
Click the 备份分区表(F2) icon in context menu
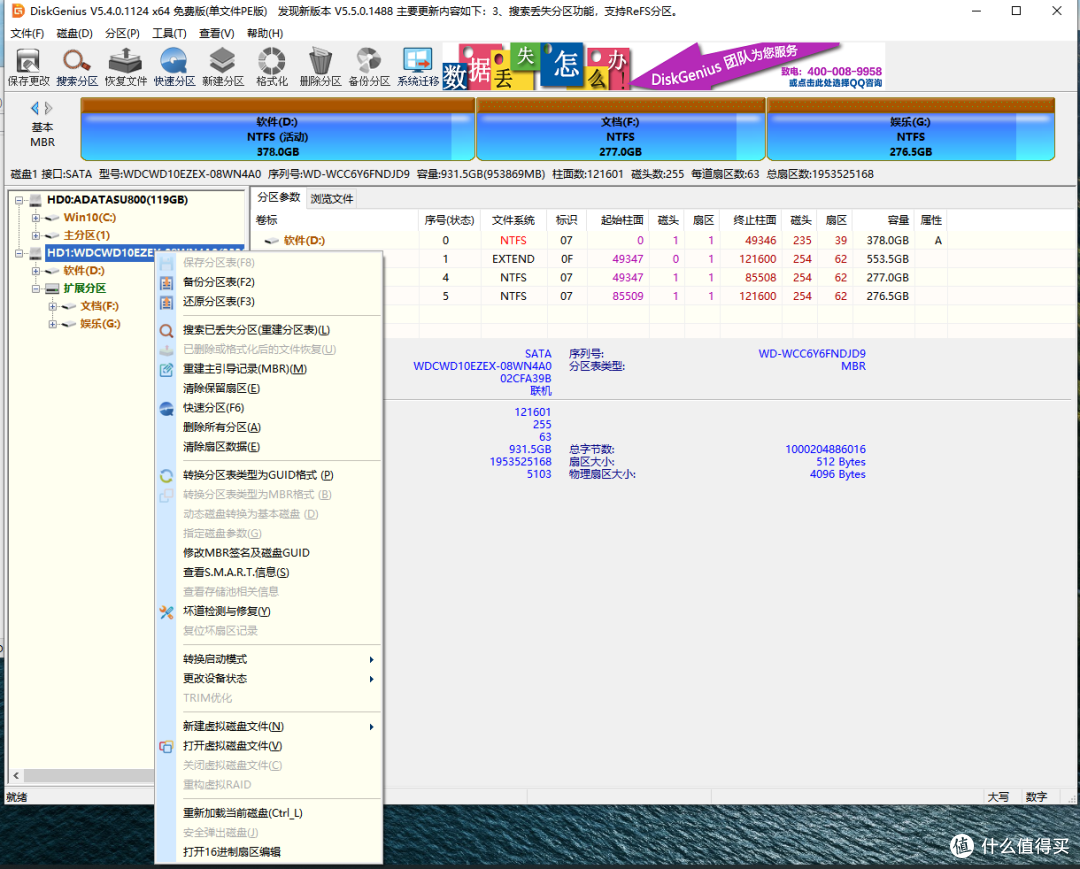[x=166, y=282]
